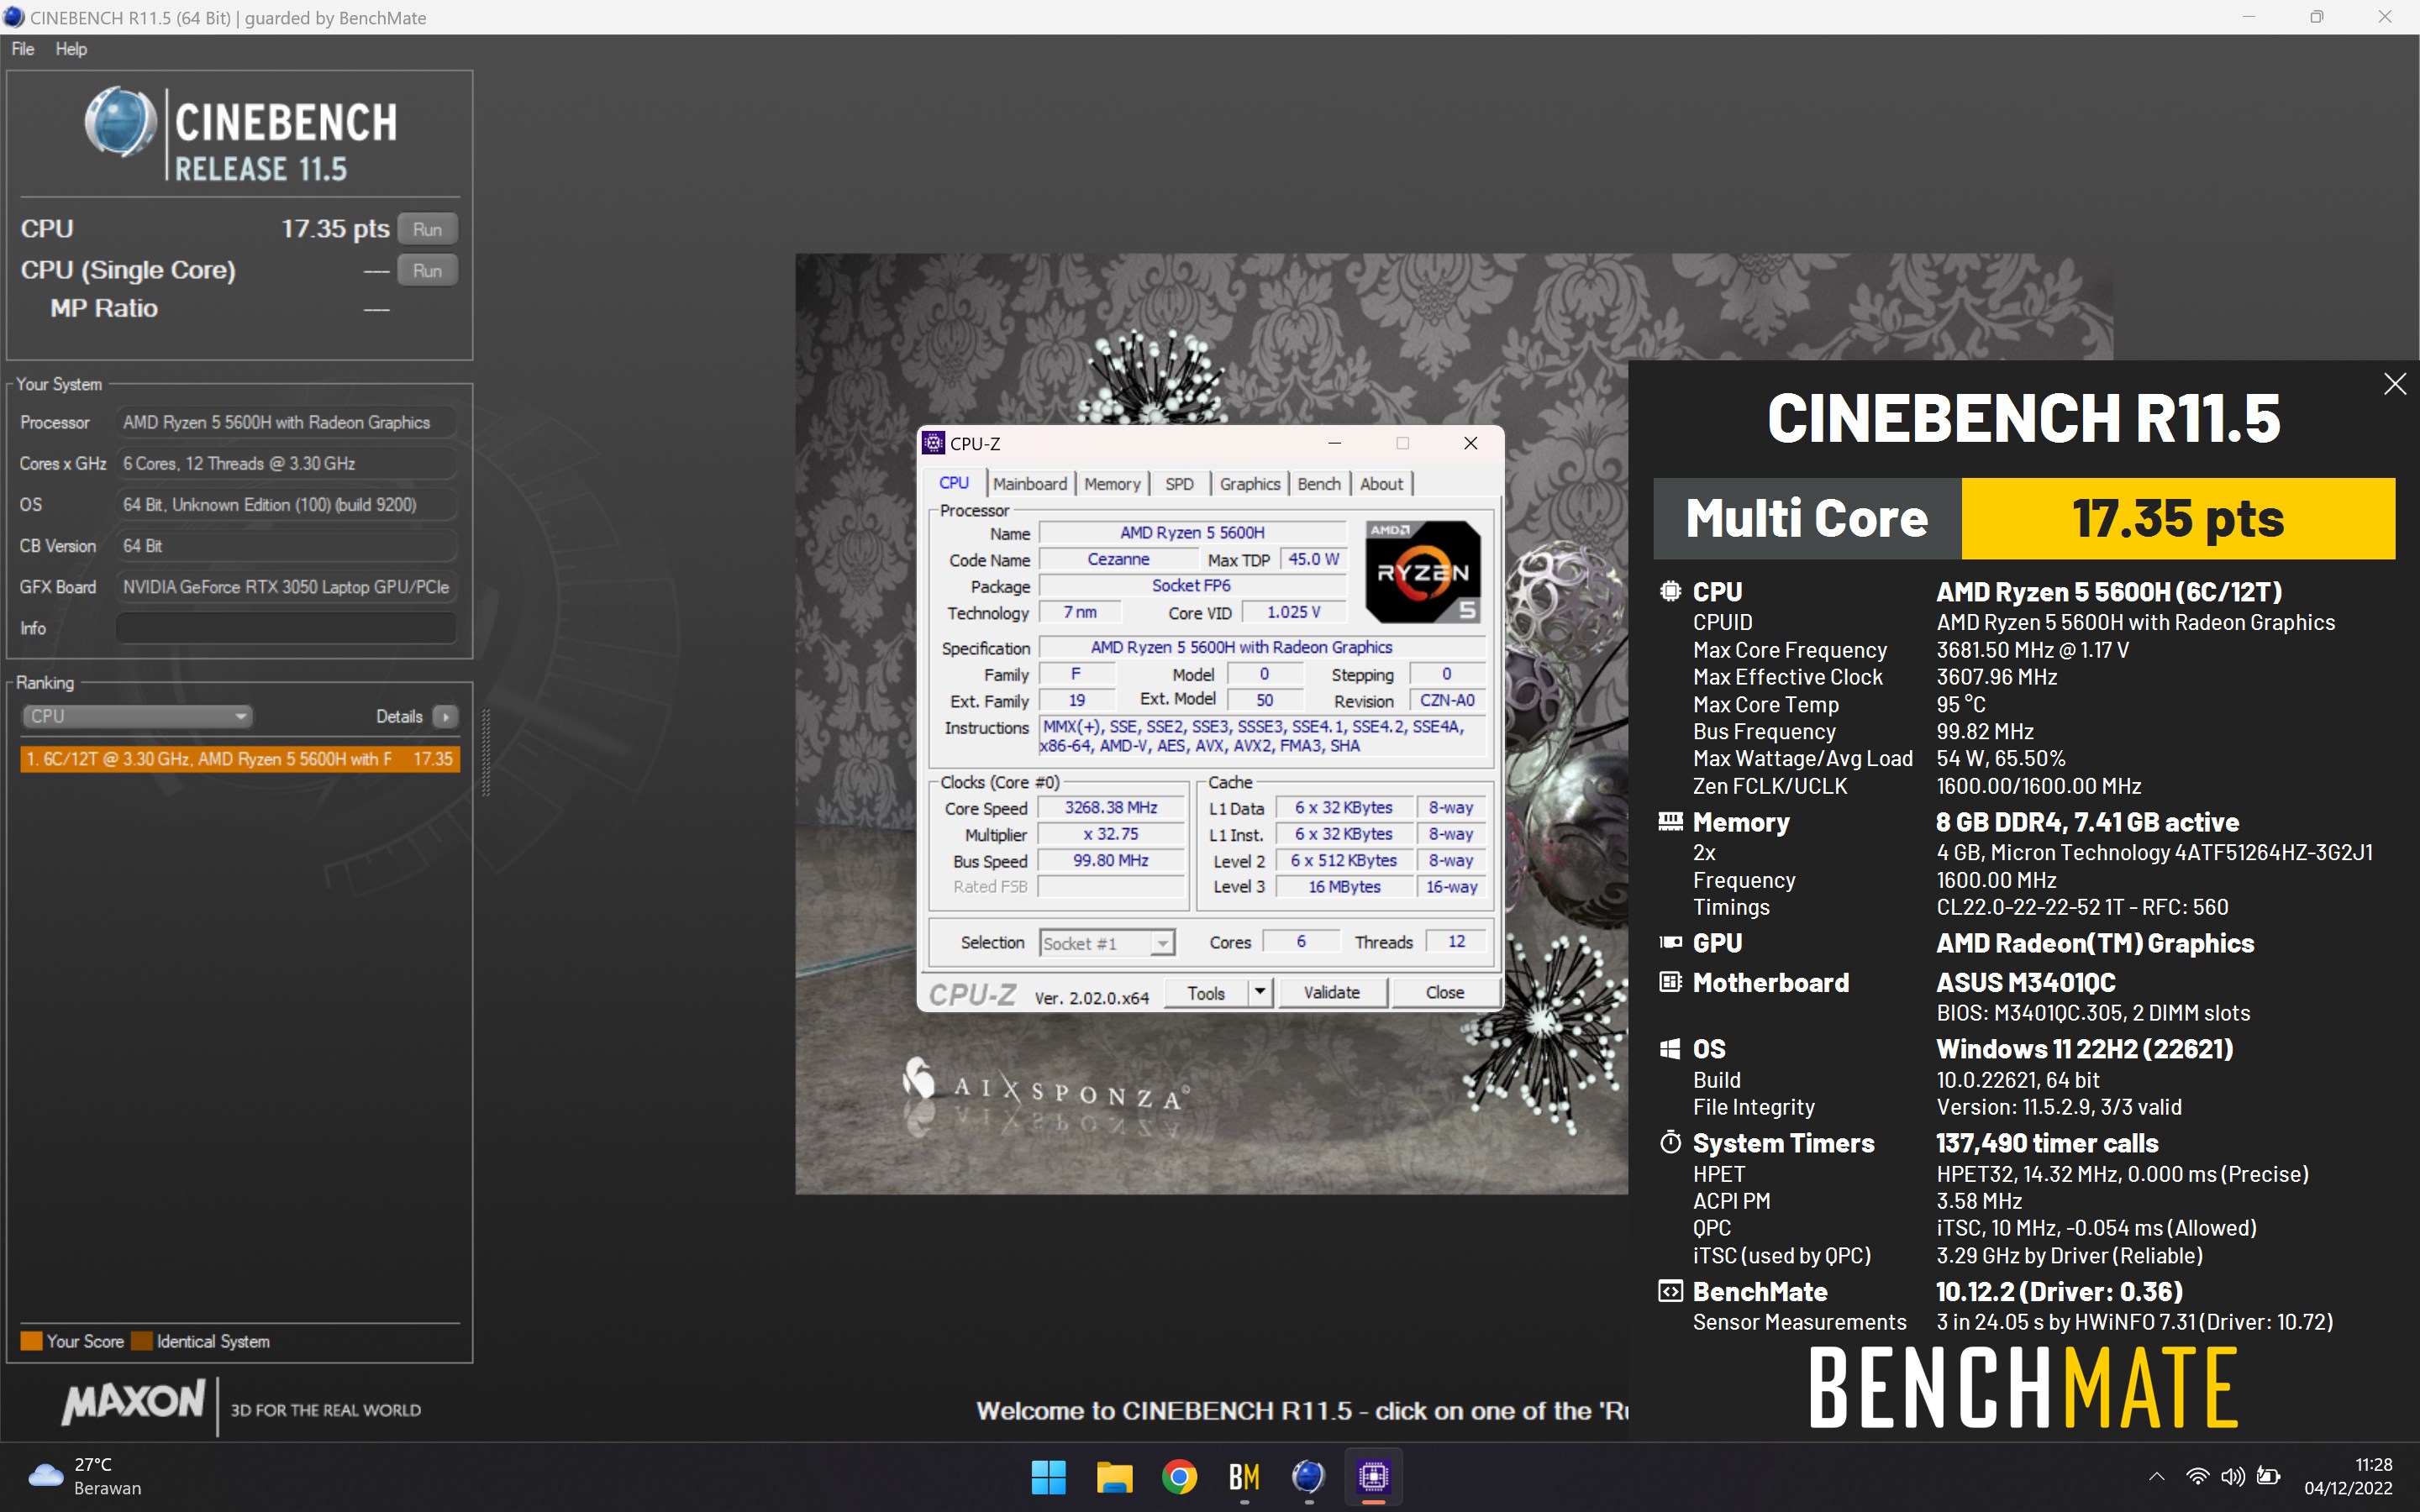Click the Processor field in Your System
Viewport: 2420px width, 1512px height.
286,422
